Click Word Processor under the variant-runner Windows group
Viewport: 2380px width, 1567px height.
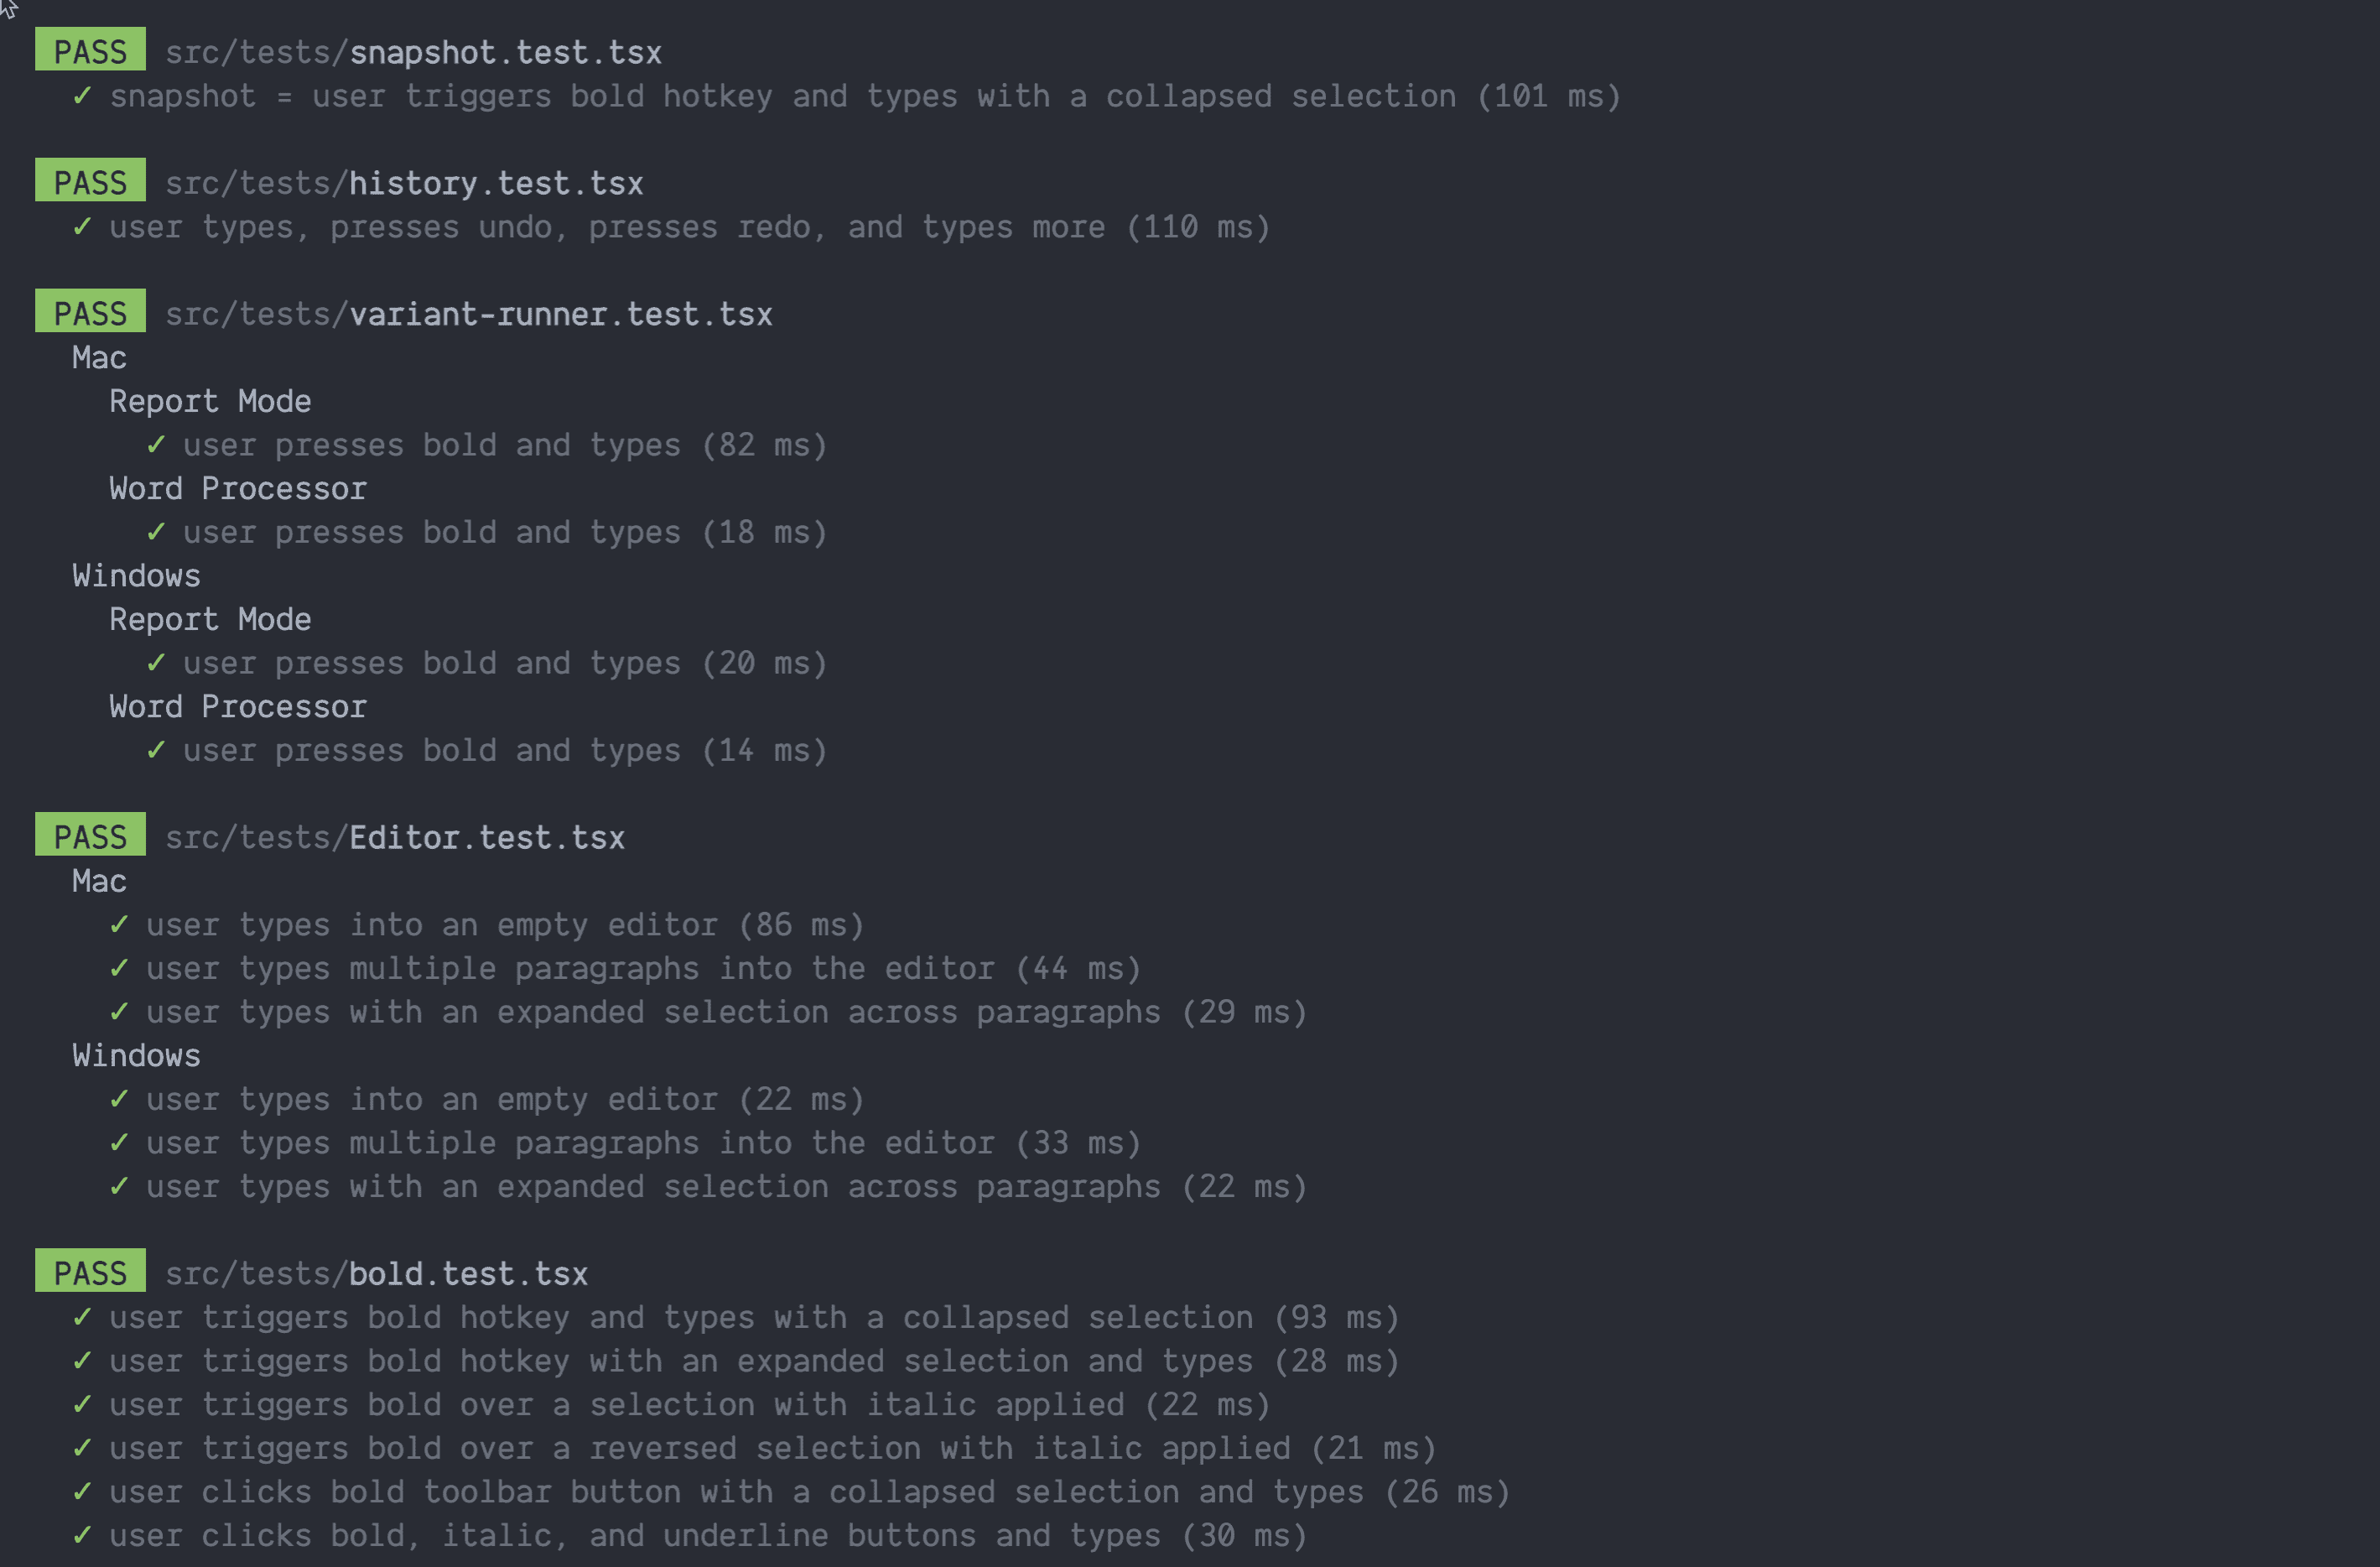pyautogui.click(x=238, y=707)
